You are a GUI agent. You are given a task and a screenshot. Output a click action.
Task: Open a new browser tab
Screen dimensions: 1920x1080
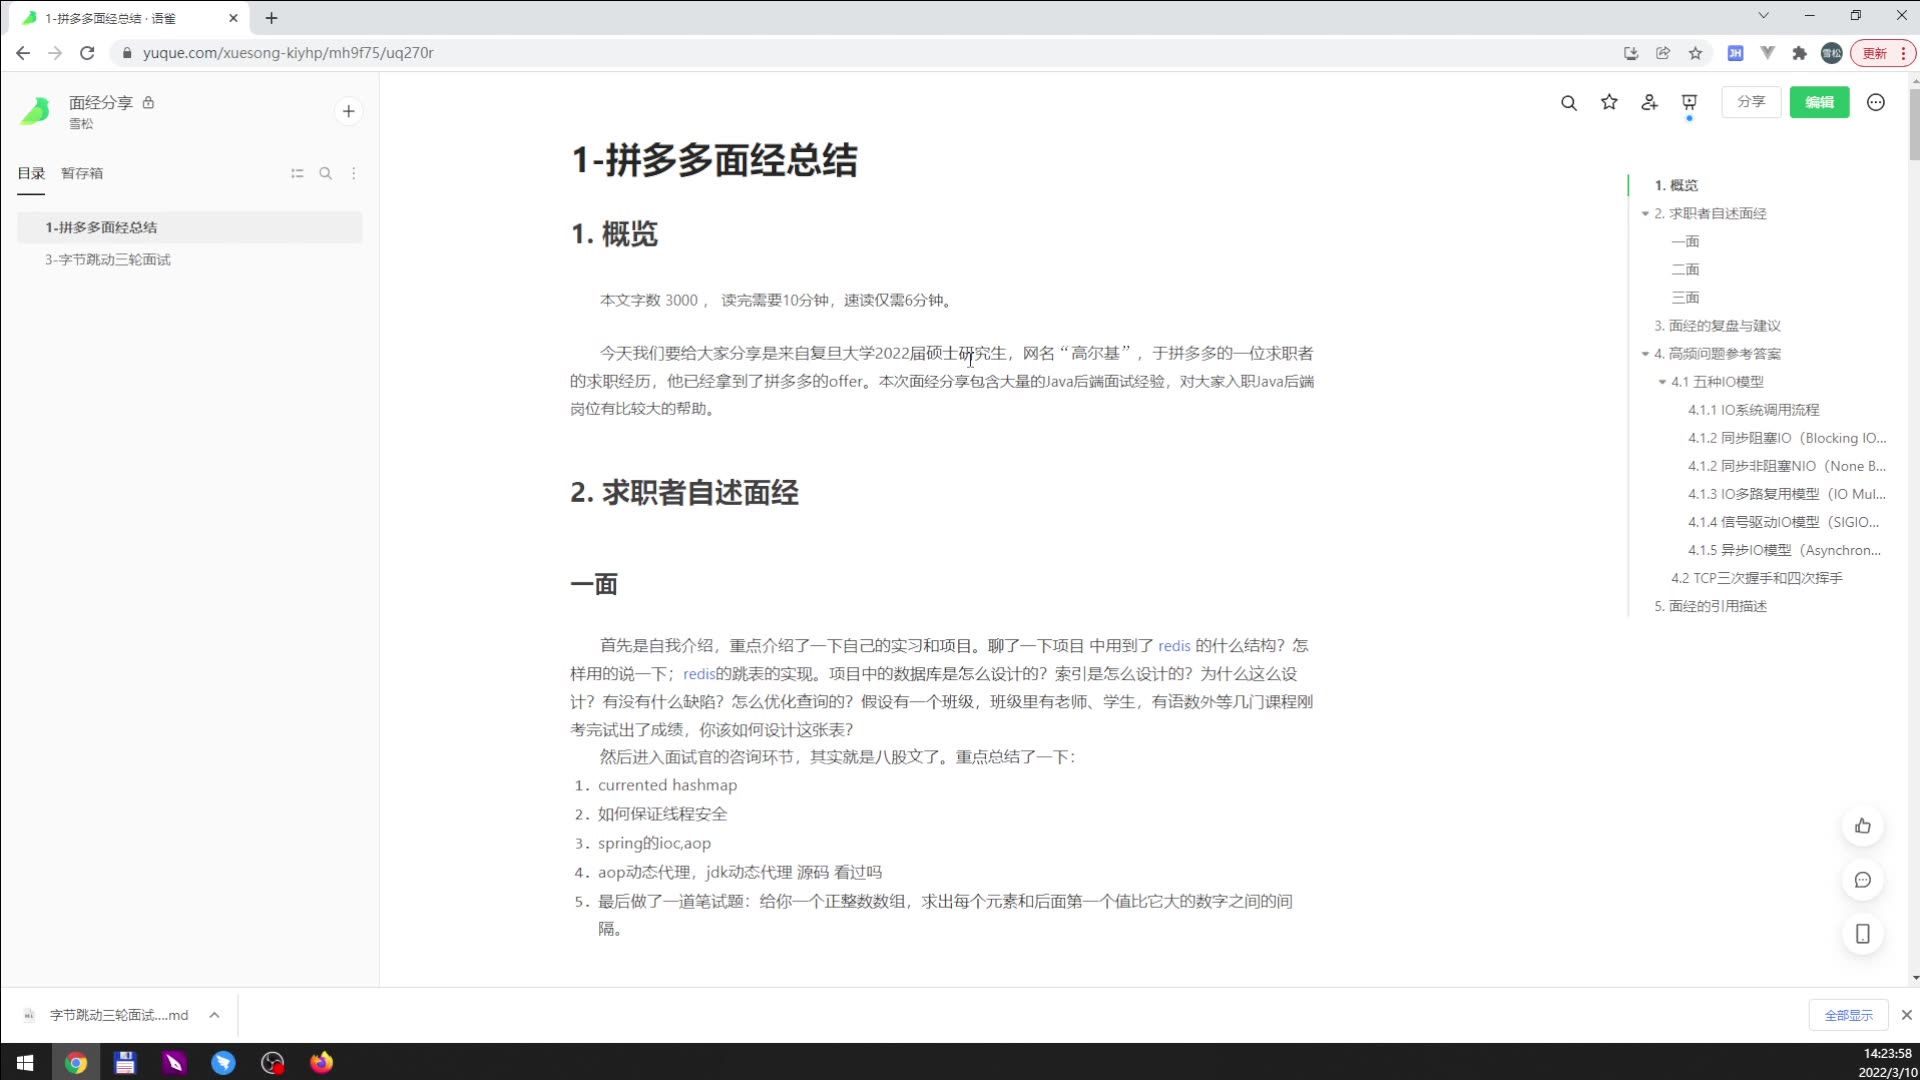[271, 18]
